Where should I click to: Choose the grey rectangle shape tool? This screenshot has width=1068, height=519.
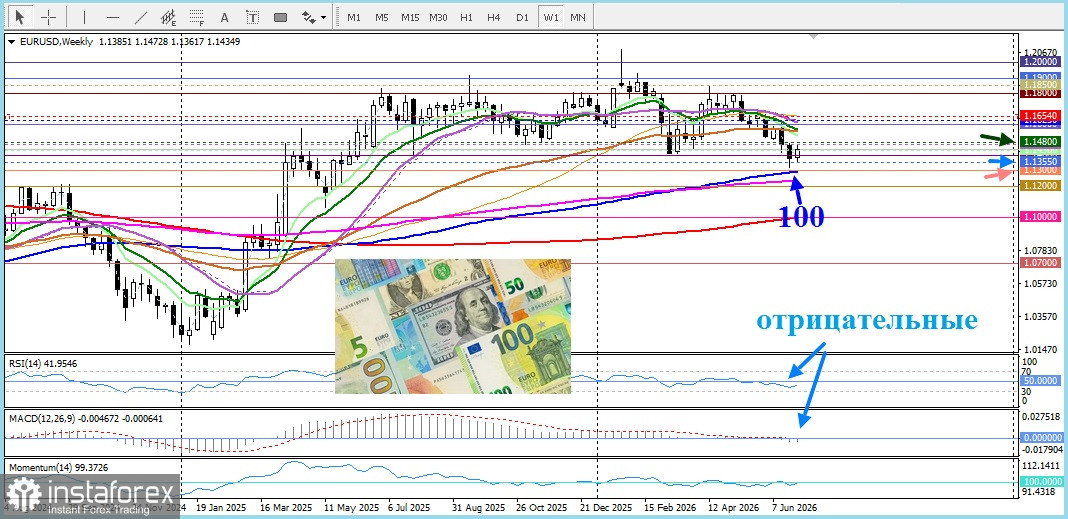280,17
